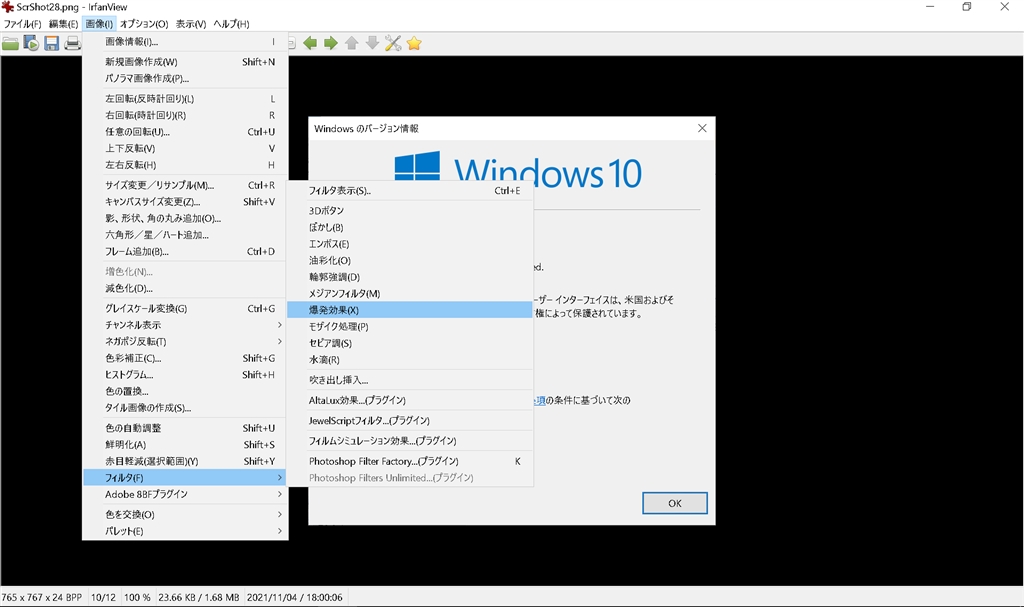Image resolution: width=1024 pixels, height=607 pixels.
Task: Select 右回転(時計回り)(R)
Action: (185, 116)
